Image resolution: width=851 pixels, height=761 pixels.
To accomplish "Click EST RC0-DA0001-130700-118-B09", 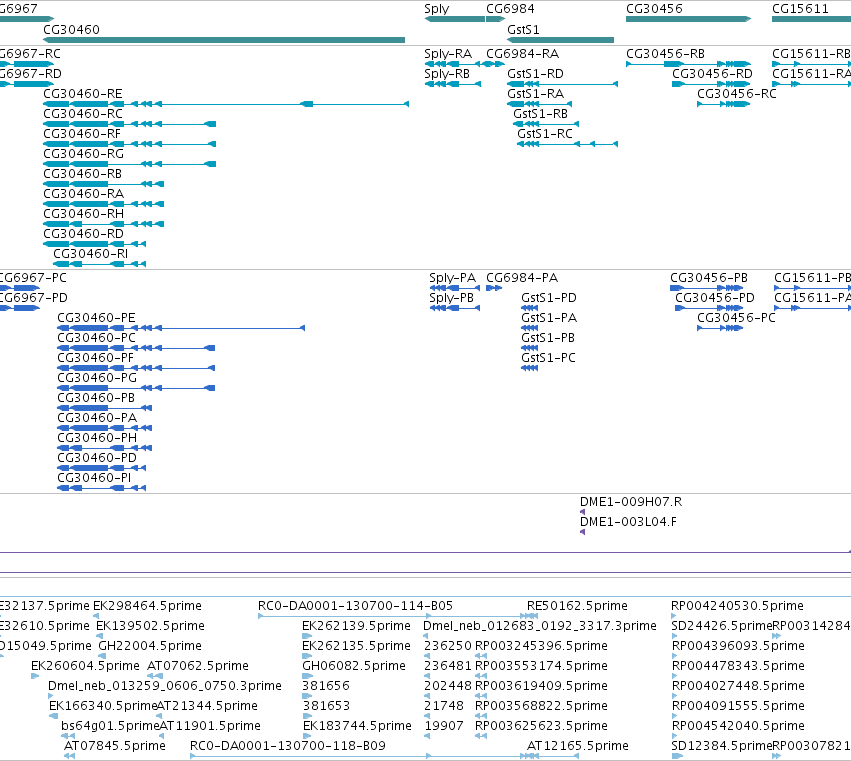I will click(x=364, y=756).
